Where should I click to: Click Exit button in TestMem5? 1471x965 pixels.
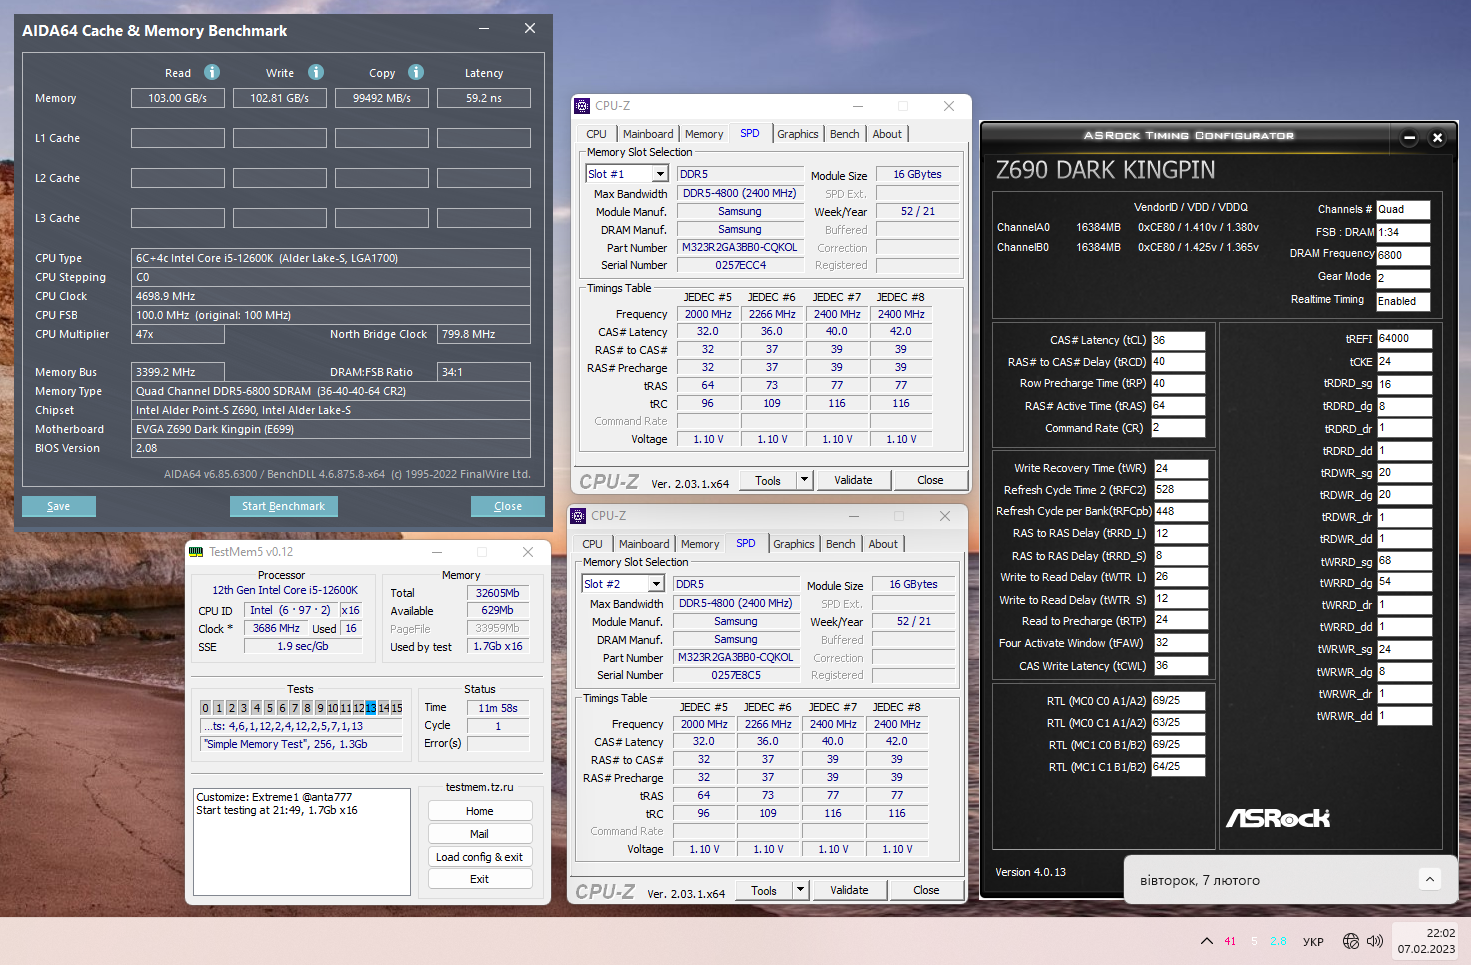[x=480, y=879]
